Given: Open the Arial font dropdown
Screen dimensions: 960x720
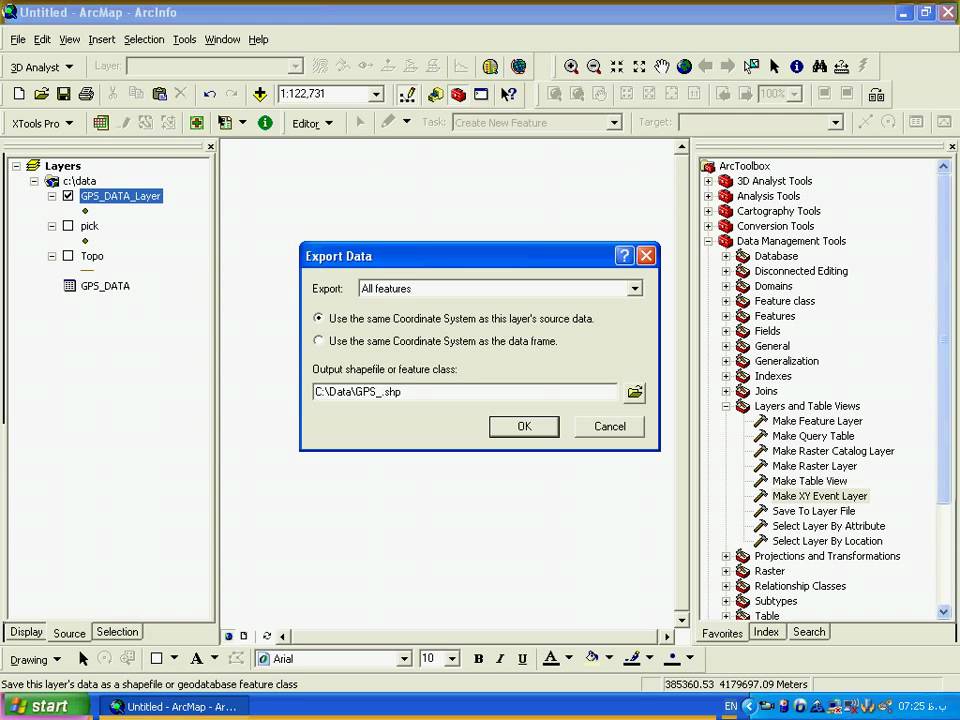Looking at the screenshot, I should pyautogui.click(x=404, y=659).
